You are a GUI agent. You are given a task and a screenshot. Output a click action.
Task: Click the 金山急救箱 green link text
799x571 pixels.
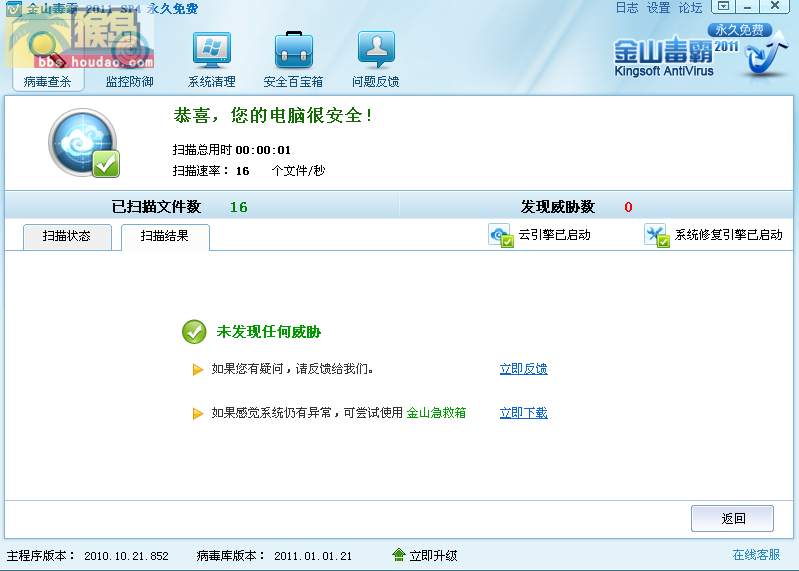click(436, 413)
